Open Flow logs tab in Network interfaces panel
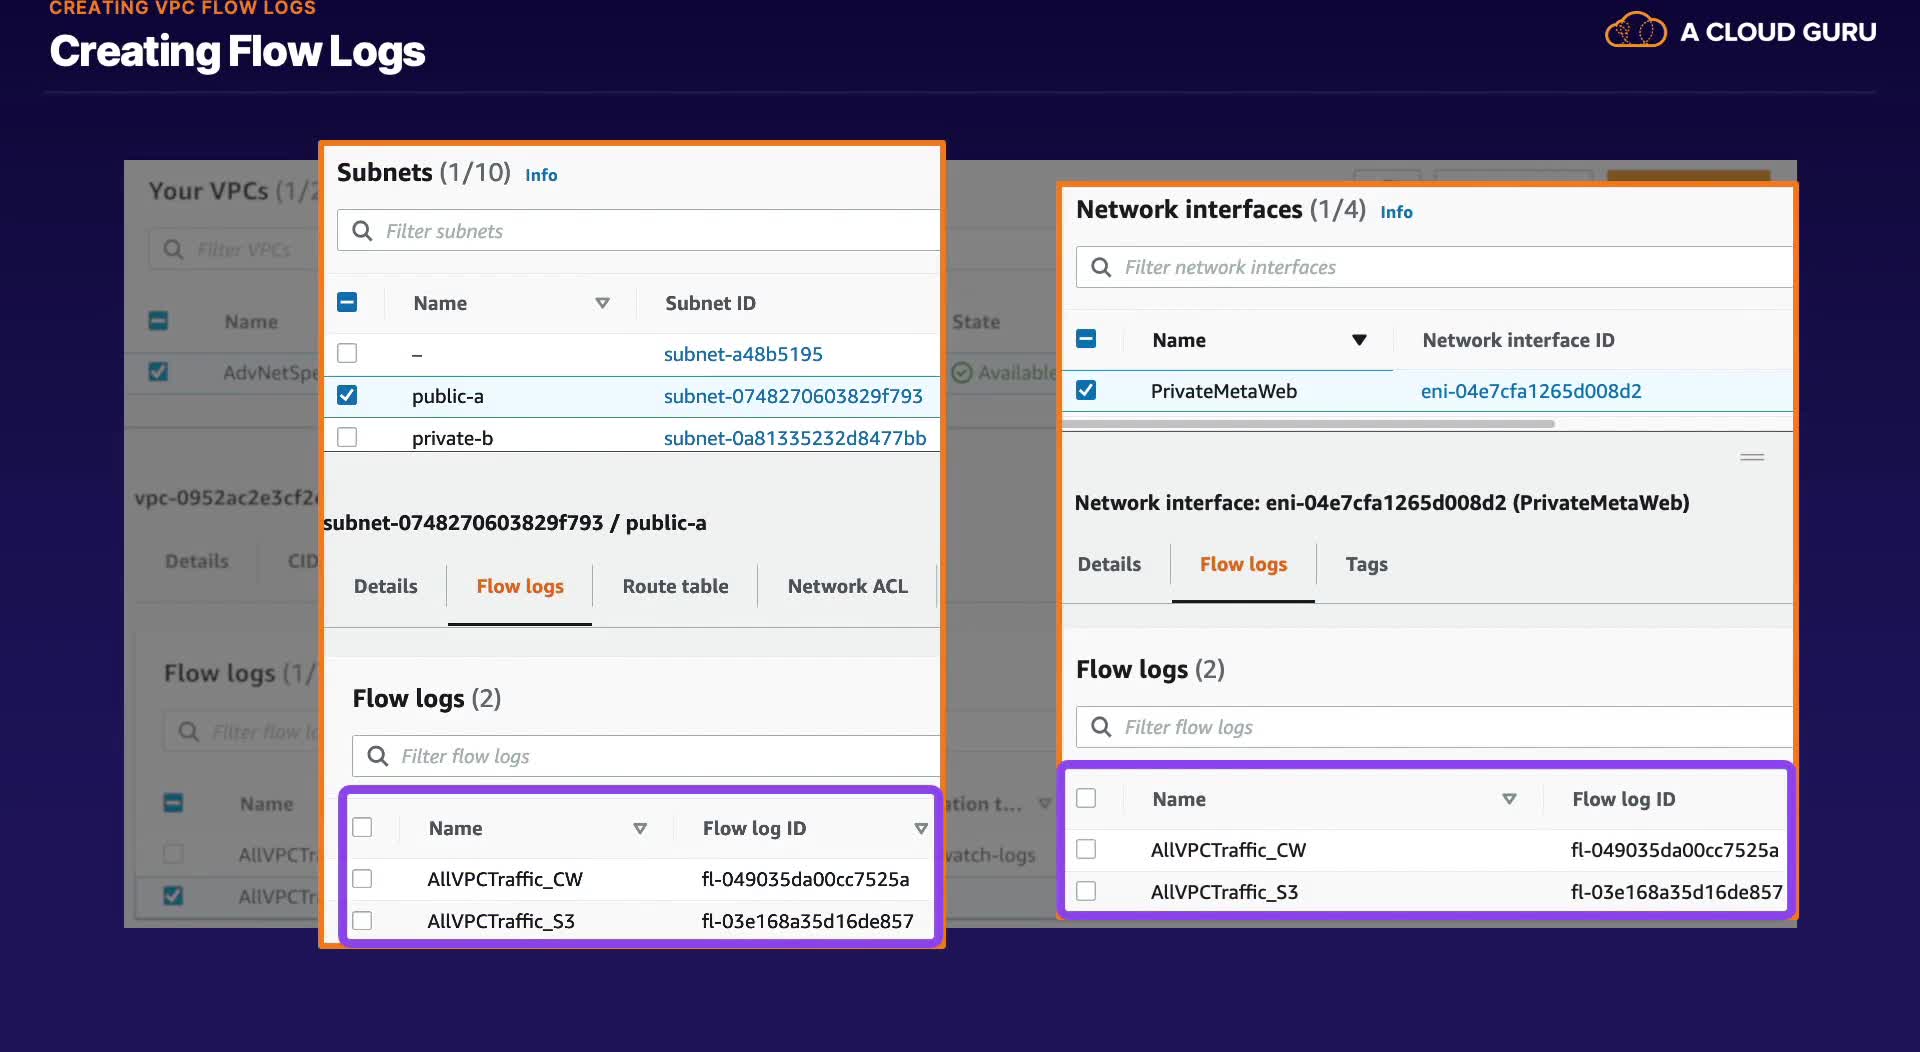Image resolution: width=1920 pixels, height=1052 pixels. point(1243,564)
